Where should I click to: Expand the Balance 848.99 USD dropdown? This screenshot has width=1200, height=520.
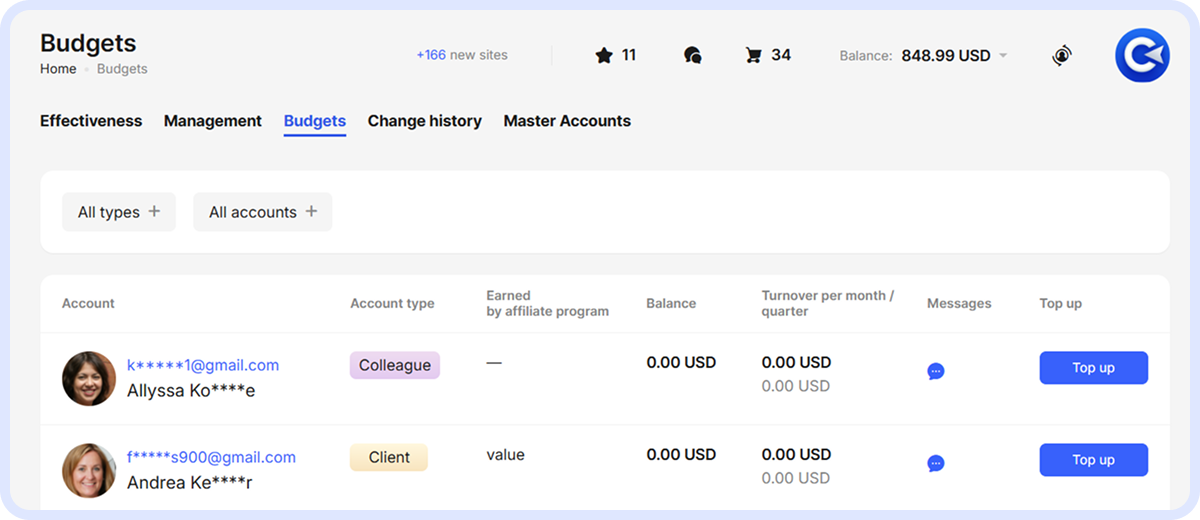[1003, 56]
